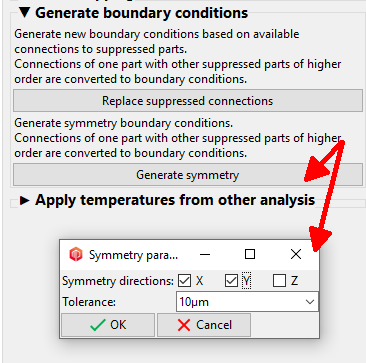Click the green checkmark icon on OK
366x363 pixels.
click(98, 325)
